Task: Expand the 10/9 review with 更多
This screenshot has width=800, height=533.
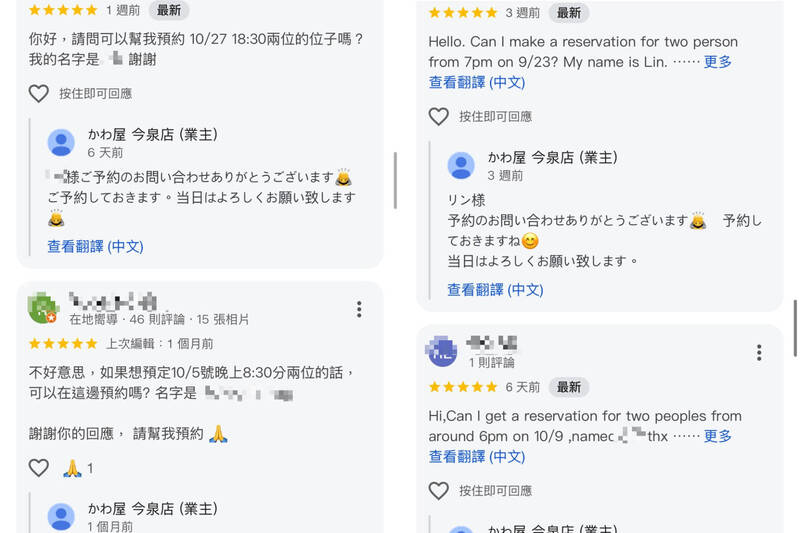Action: click(718, 436)
